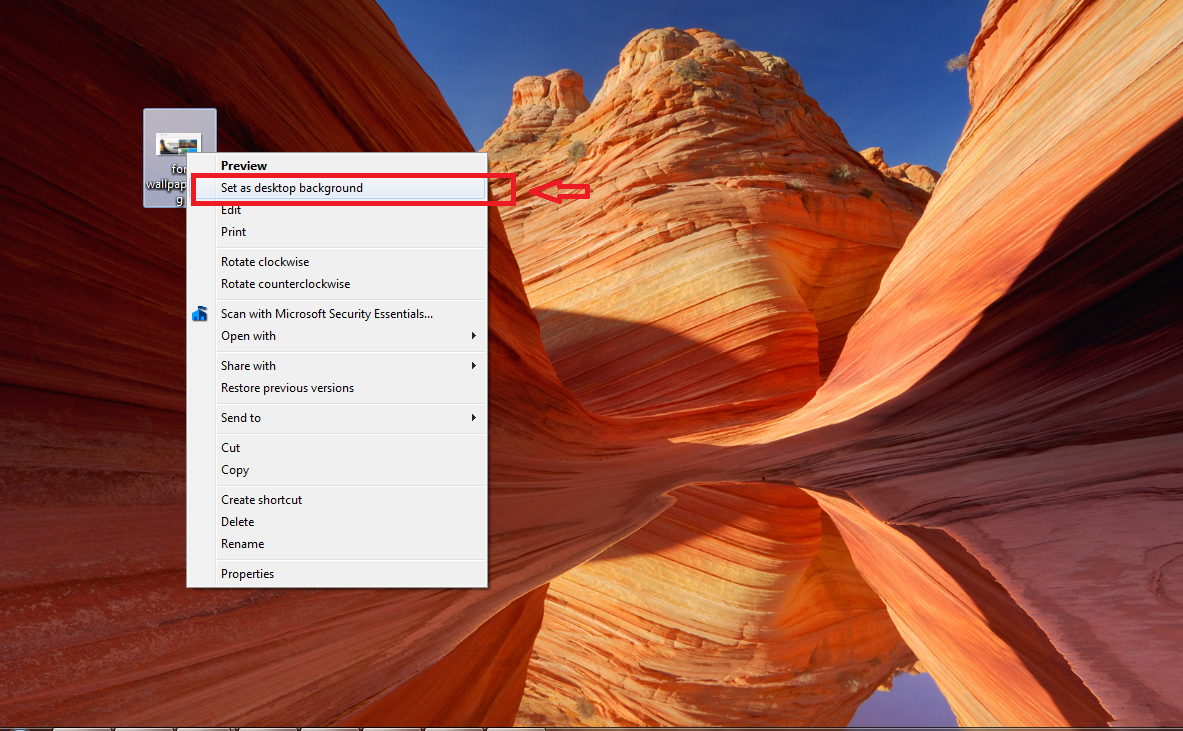
Task: Expand the Share with submenu arrow
Action: [474, 366]
